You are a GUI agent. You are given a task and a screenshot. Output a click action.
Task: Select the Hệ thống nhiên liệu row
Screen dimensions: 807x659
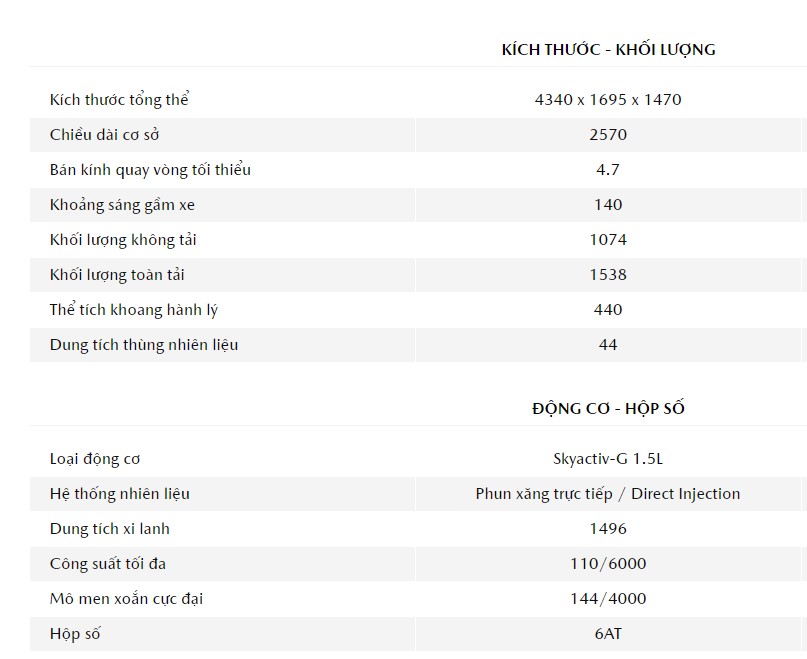point(418,494)
